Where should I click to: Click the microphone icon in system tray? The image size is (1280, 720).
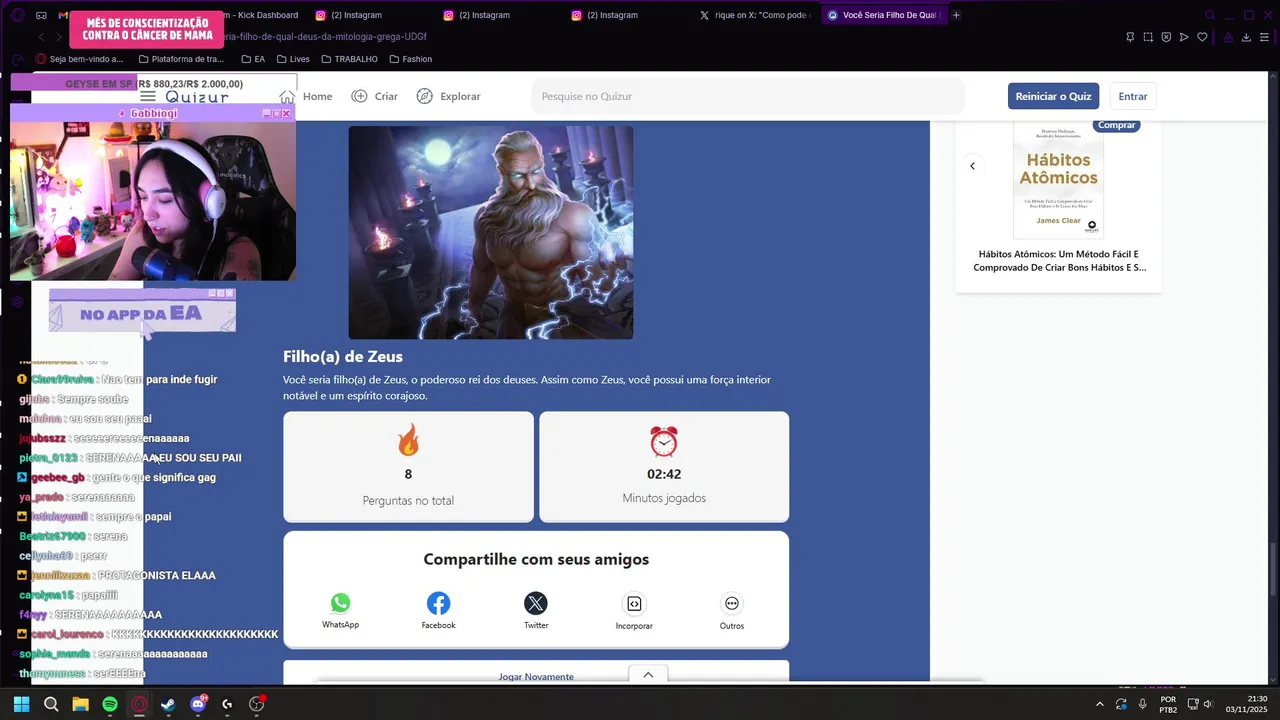[1142, 704]
